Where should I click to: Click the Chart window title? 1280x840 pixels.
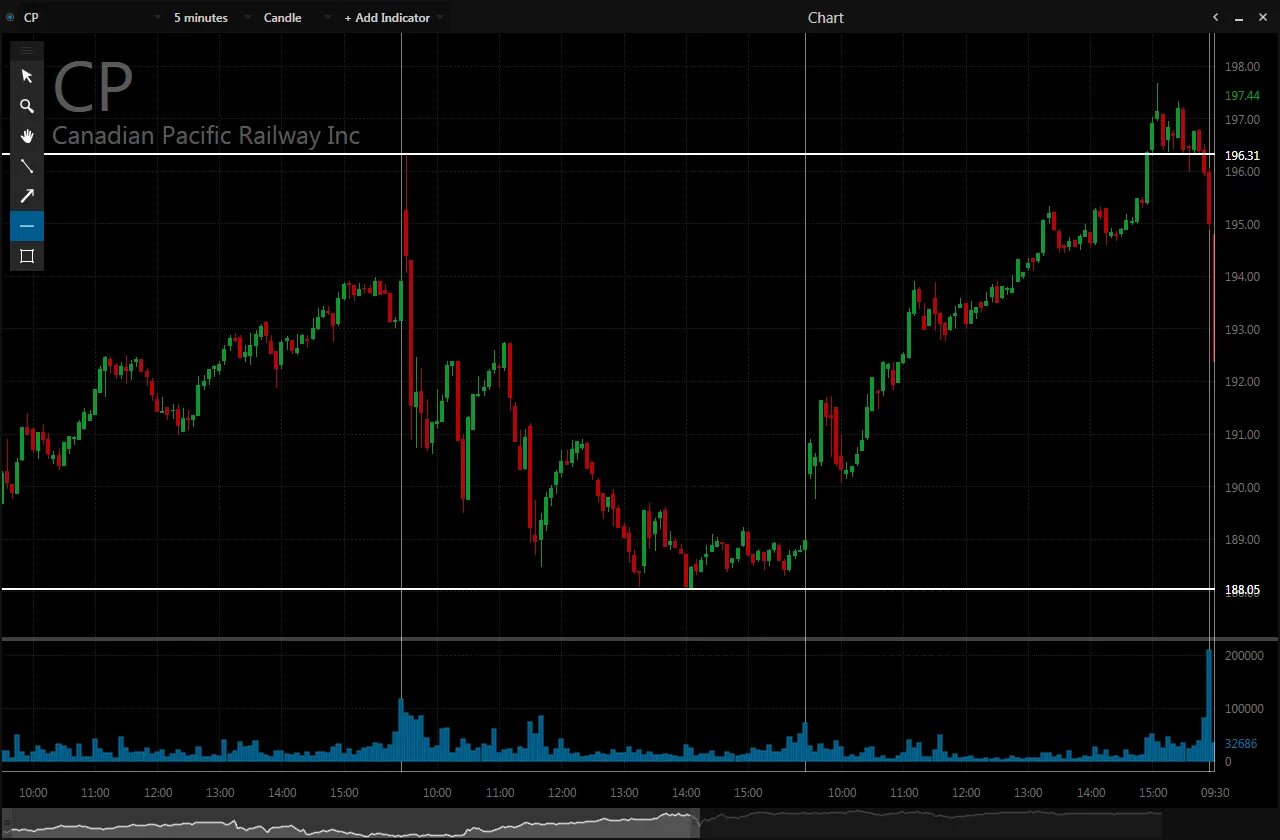(x=826, y=17)
